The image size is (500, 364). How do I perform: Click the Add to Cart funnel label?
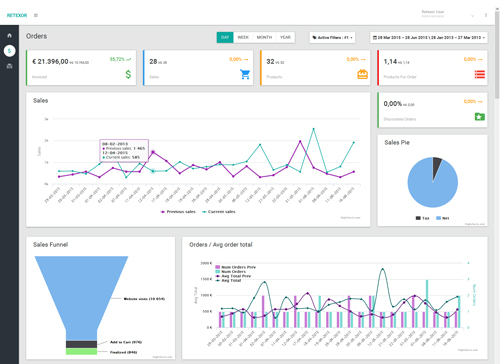(126, 342)
